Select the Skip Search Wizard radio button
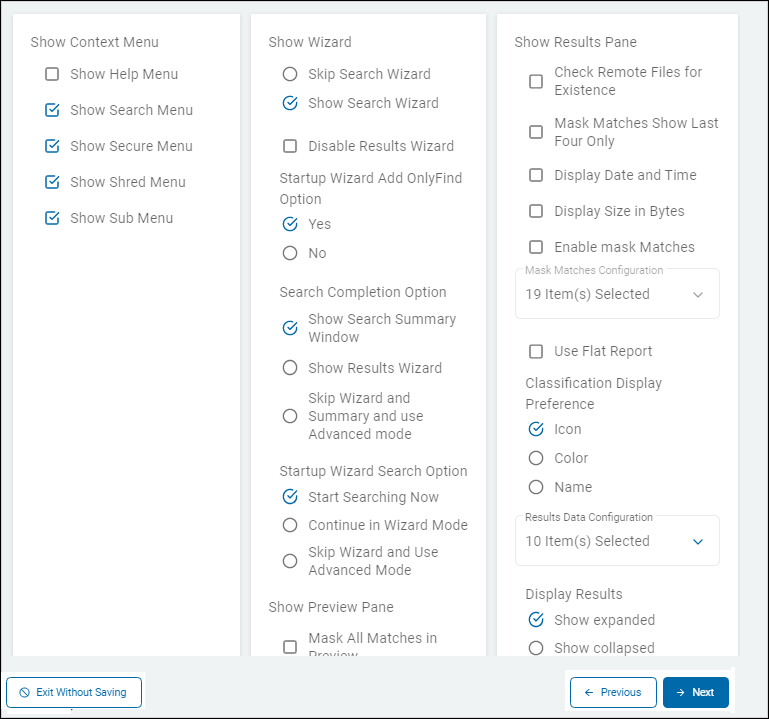 click(x=290, y=74)
